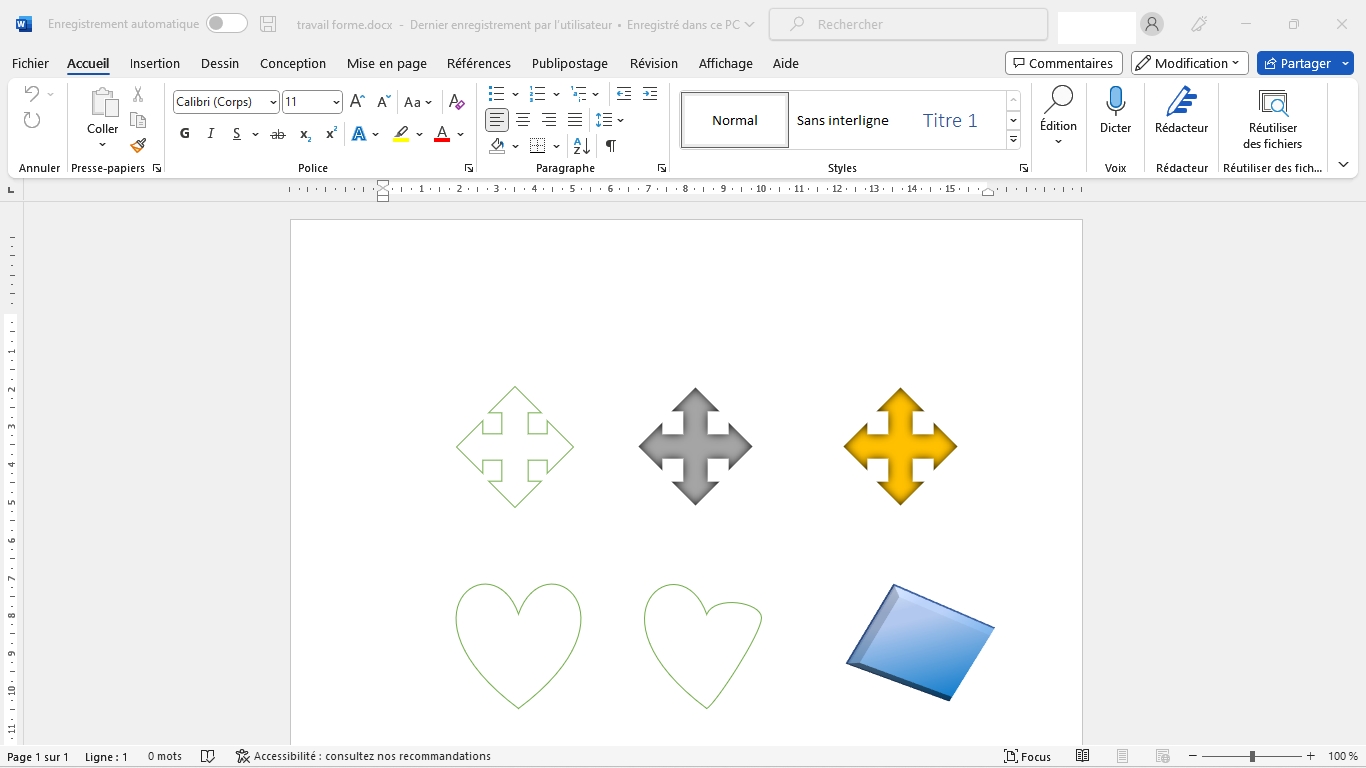
Task: Expand the Styles gallery more arrow
Action: [x=1013, y=140]
